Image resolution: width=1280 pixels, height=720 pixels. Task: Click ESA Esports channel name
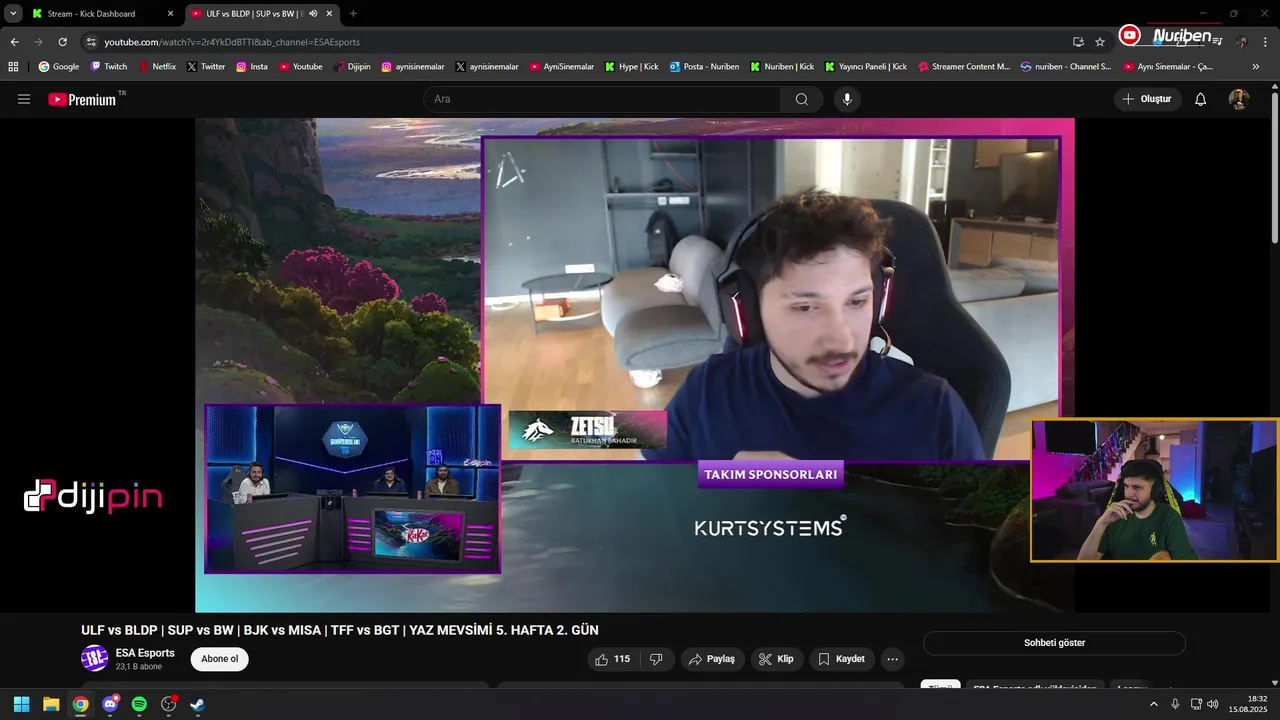point(145,653)
